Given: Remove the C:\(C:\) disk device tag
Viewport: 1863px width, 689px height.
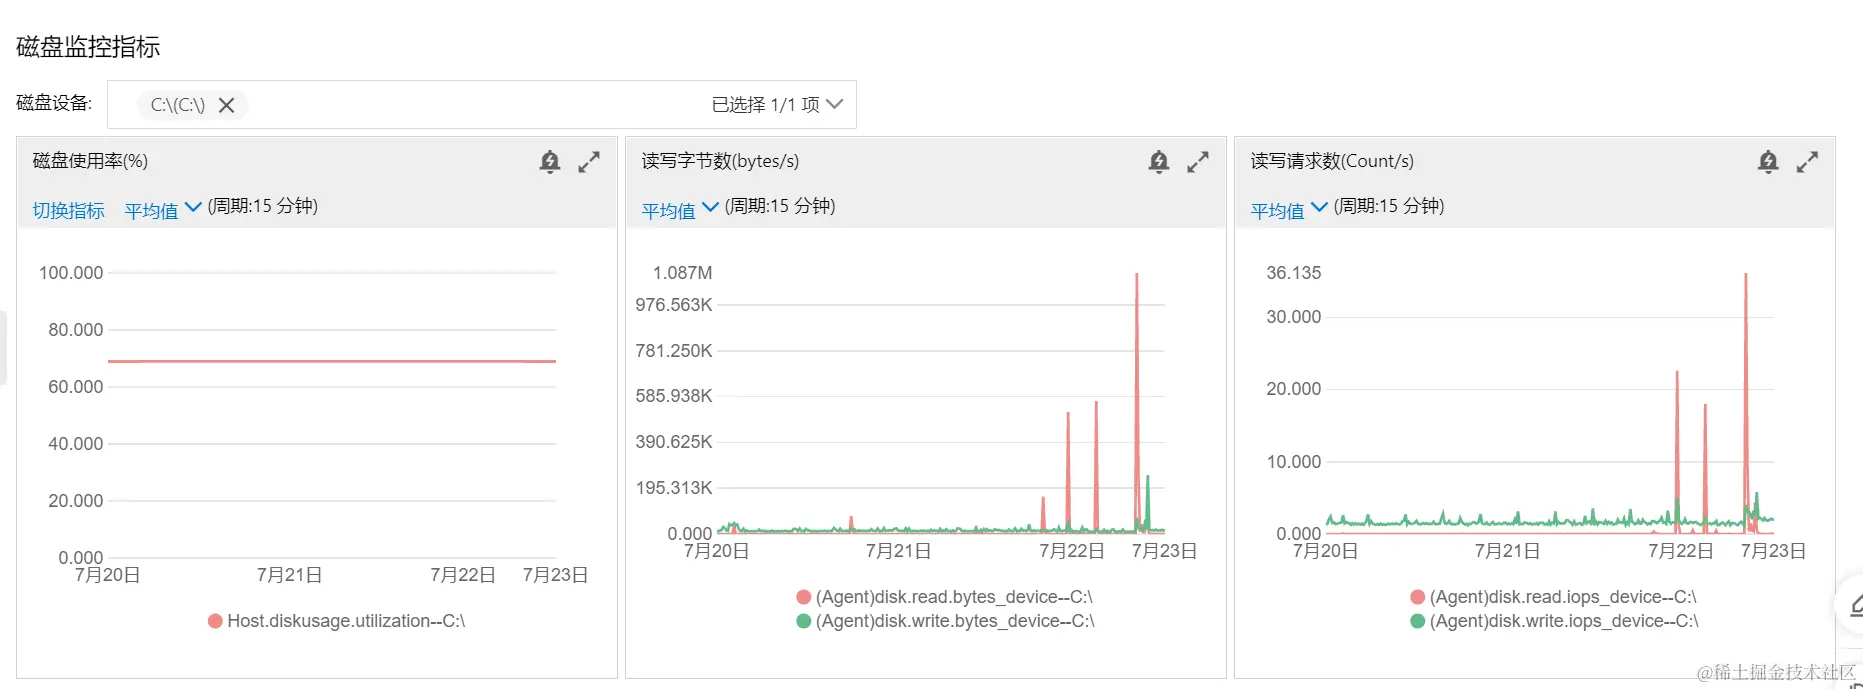Looking at the screenshot, I should (x=227, y=105).
